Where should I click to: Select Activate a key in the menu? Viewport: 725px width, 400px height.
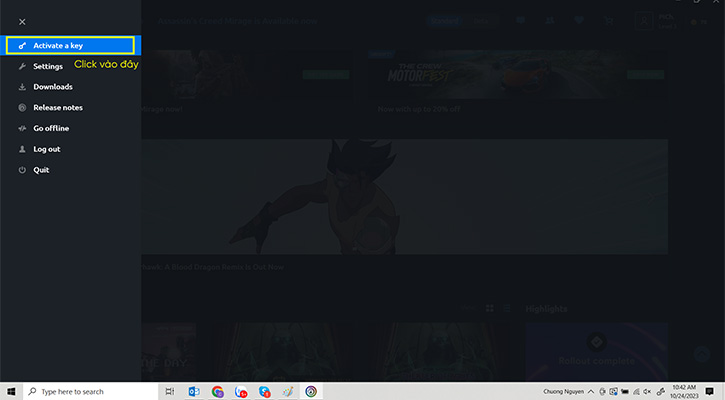pyautogui.click(x=70, y=45)
